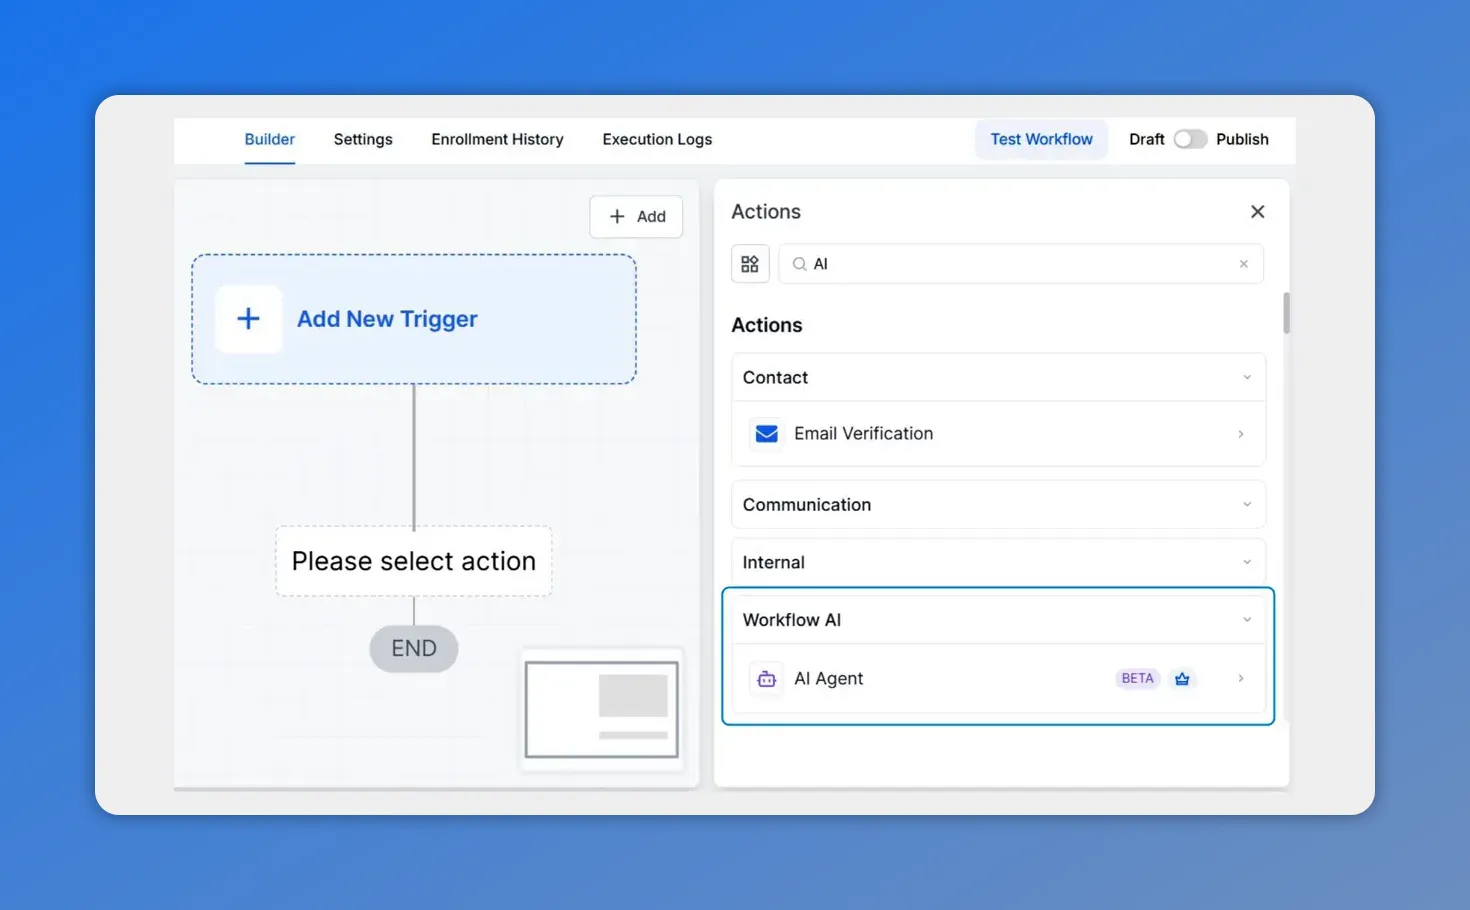Click the AI Agent robot icon
Screen dimensions: 1470x910
point(766,678)
